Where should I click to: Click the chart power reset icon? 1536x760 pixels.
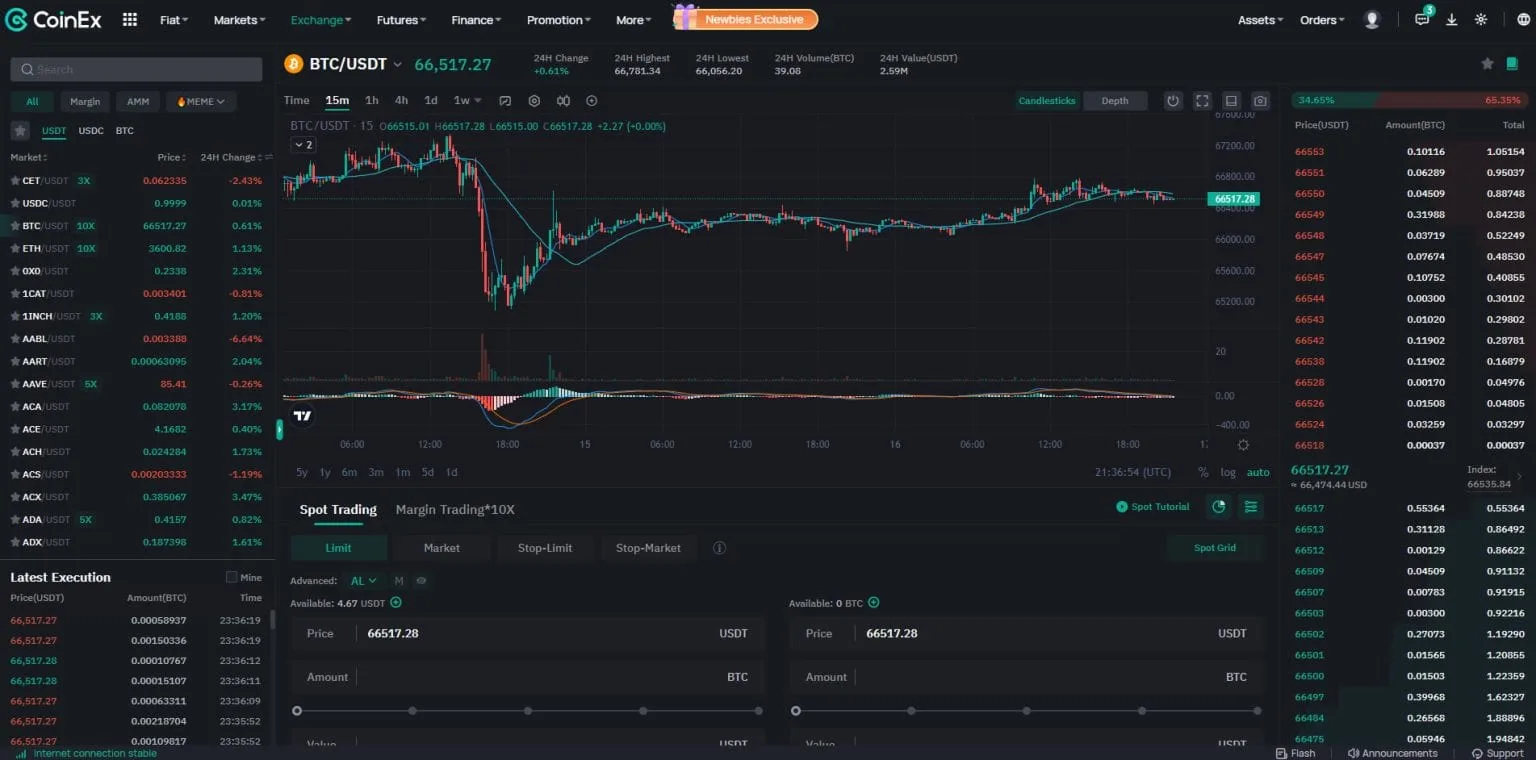(1173, 101)
